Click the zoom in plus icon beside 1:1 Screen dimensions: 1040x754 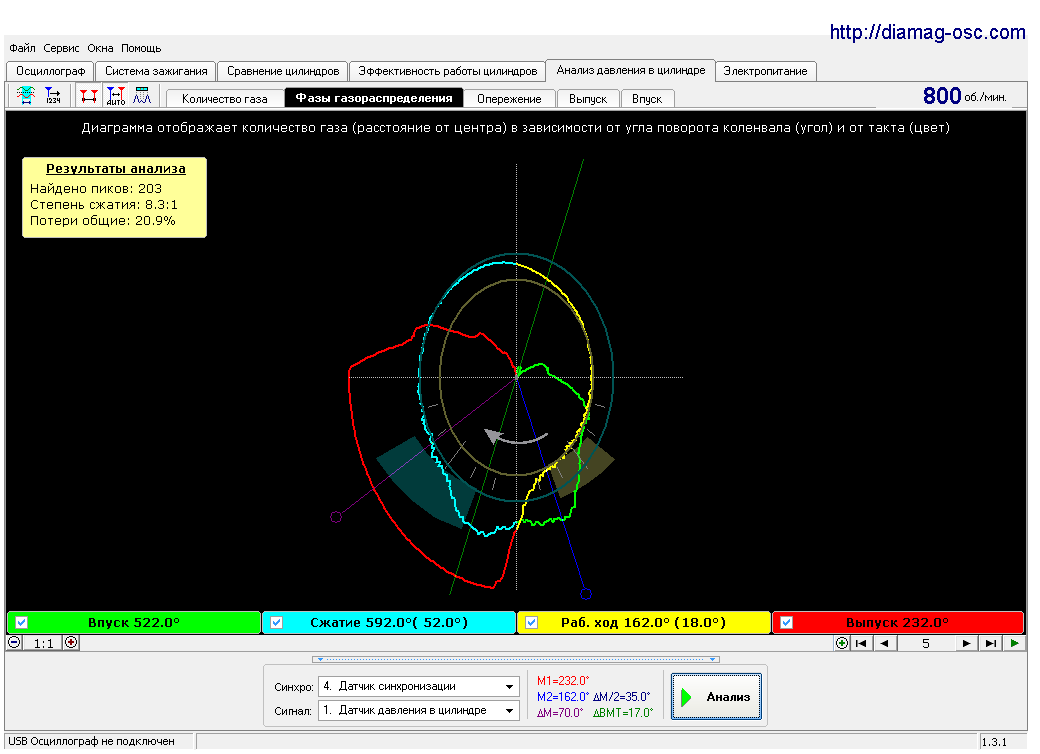tap(71, 642)
